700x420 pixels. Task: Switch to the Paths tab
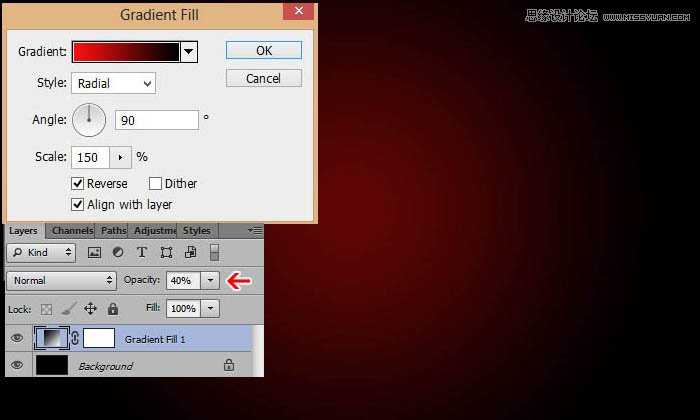(113, 231)
